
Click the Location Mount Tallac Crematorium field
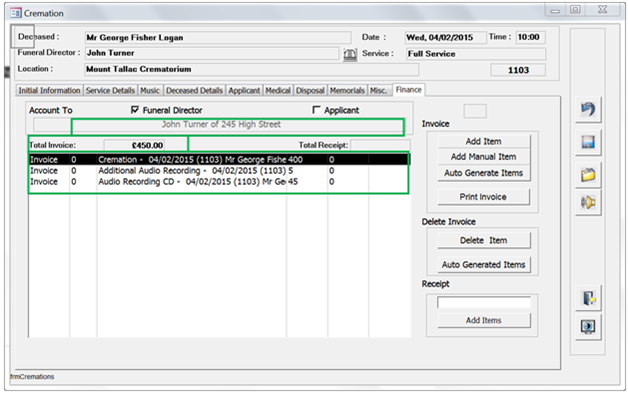point(252,69)
